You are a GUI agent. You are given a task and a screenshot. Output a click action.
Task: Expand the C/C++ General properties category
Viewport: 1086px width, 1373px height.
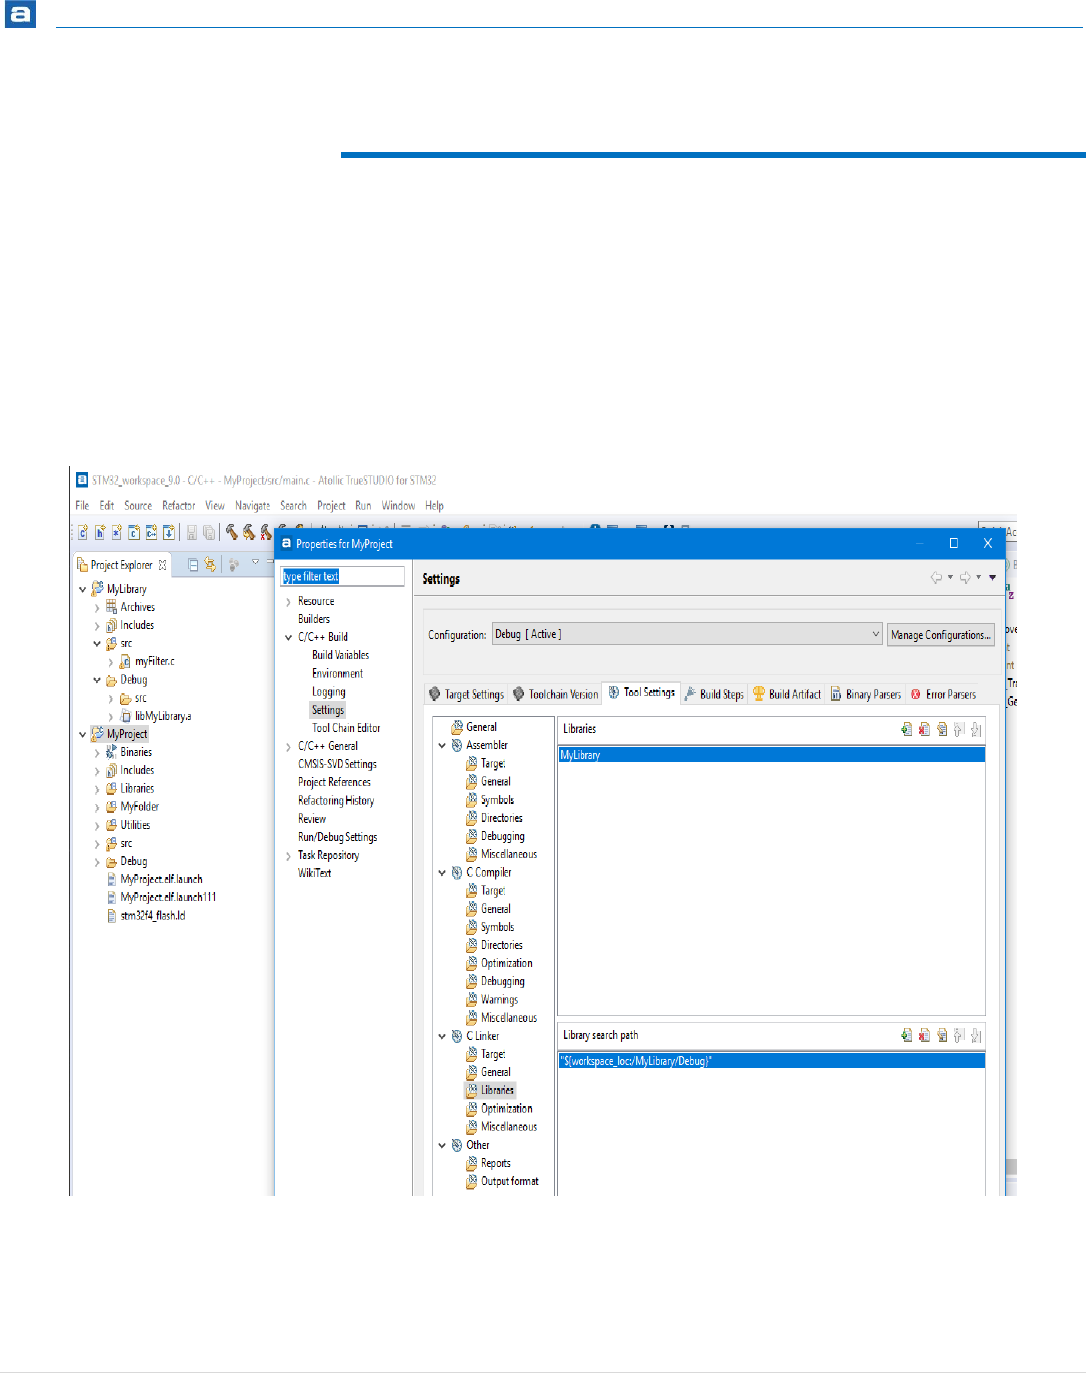pyautogui.click(x=288, y=746)
